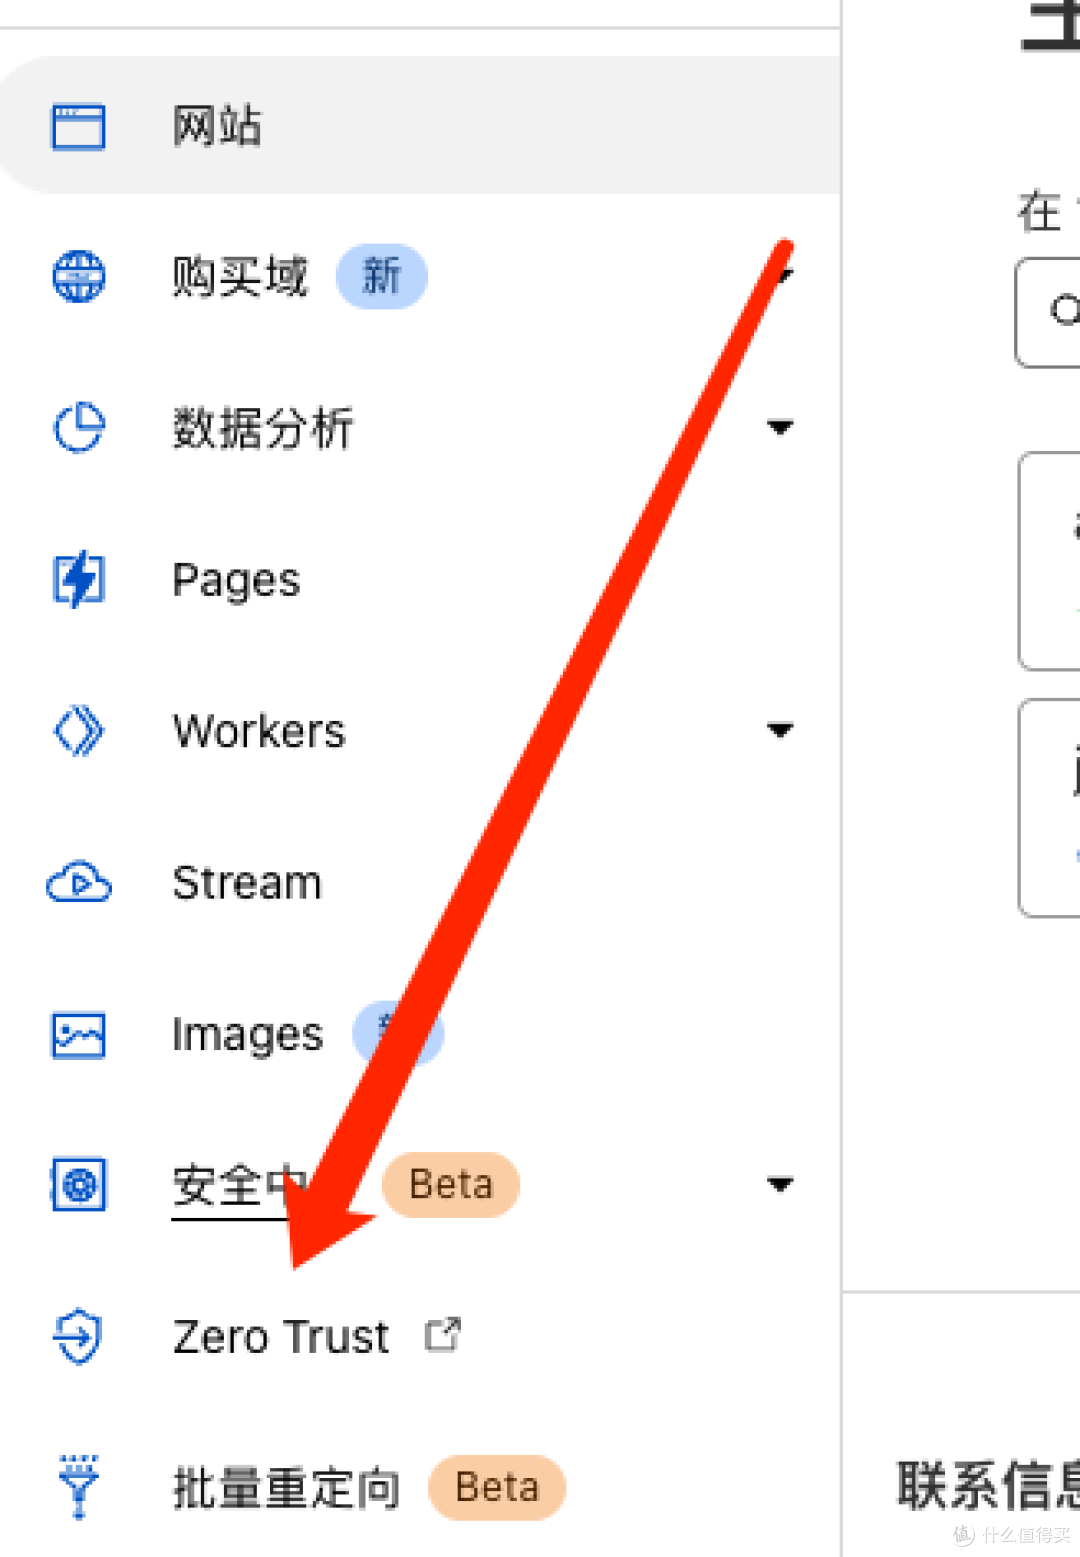Select the Images picture icon

tap(78, 1035)
